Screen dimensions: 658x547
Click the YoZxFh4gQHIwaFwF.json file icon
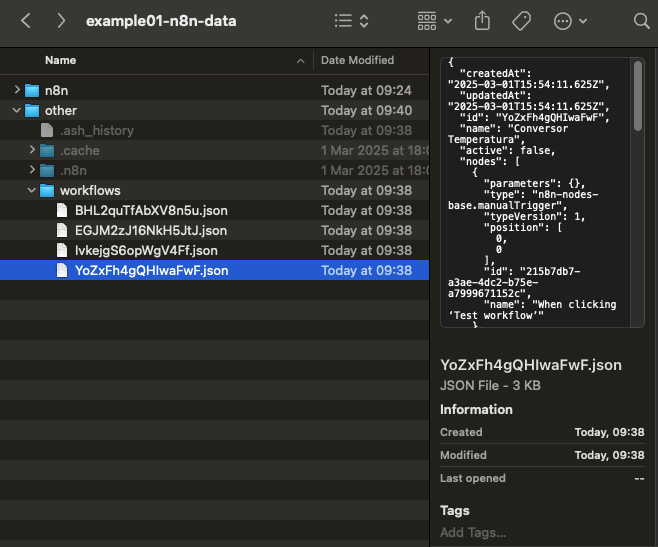coord(62,270)
